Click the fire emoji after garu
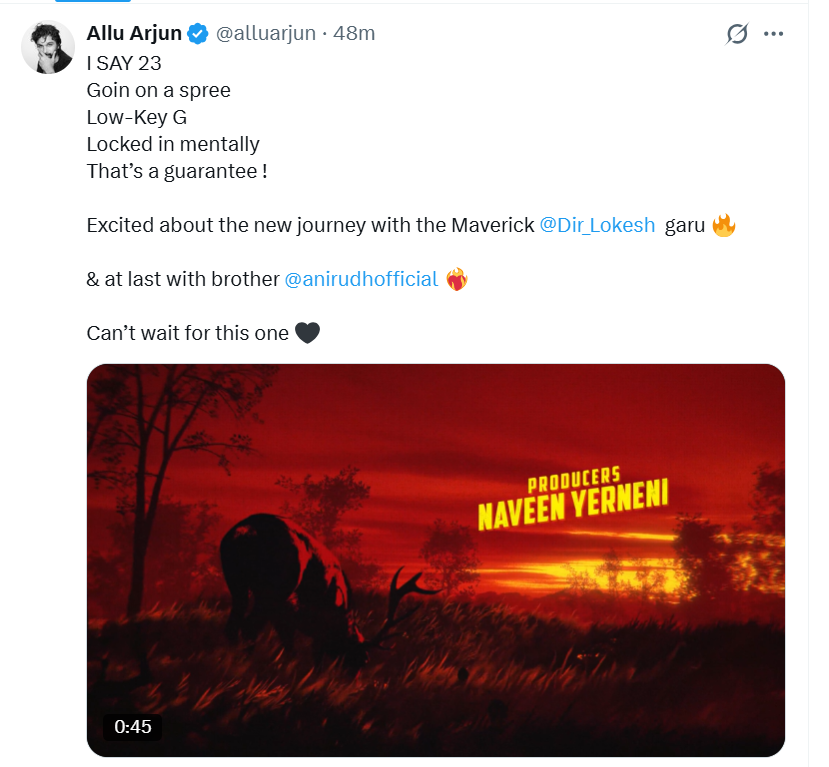 [x=724, y=226]
